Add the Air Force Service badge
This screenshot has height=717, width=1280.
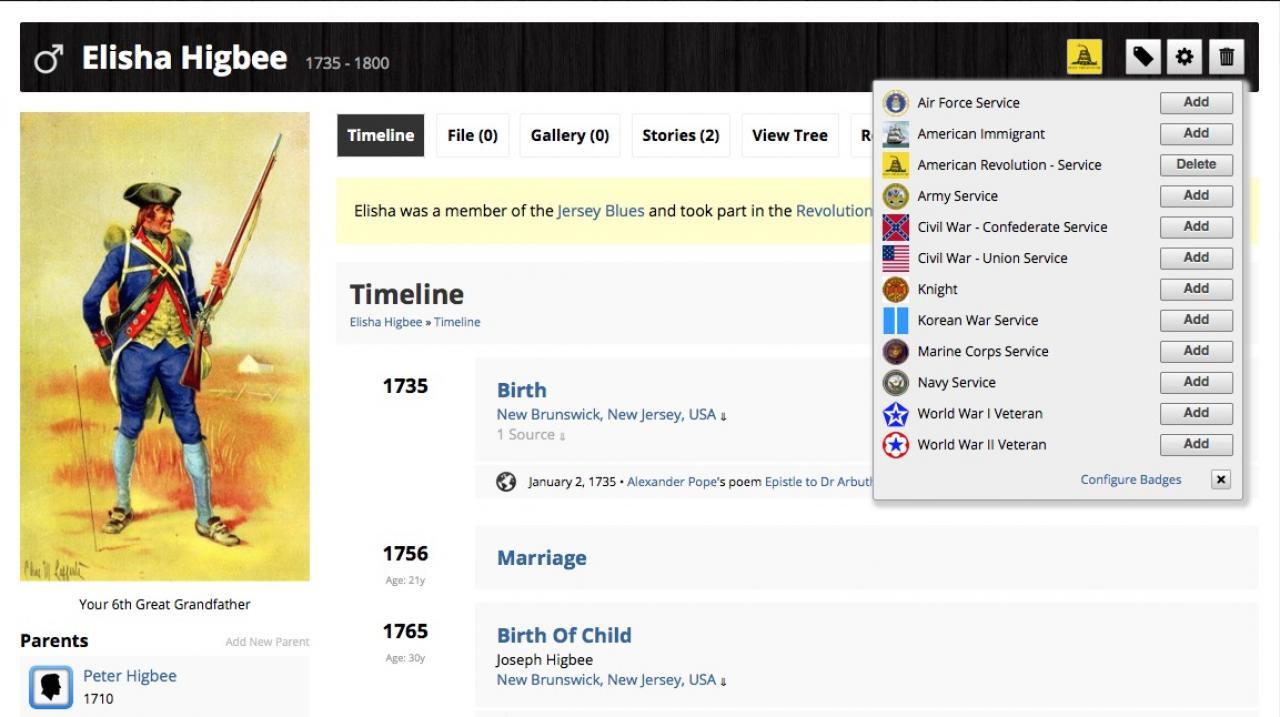[1196, 102]
